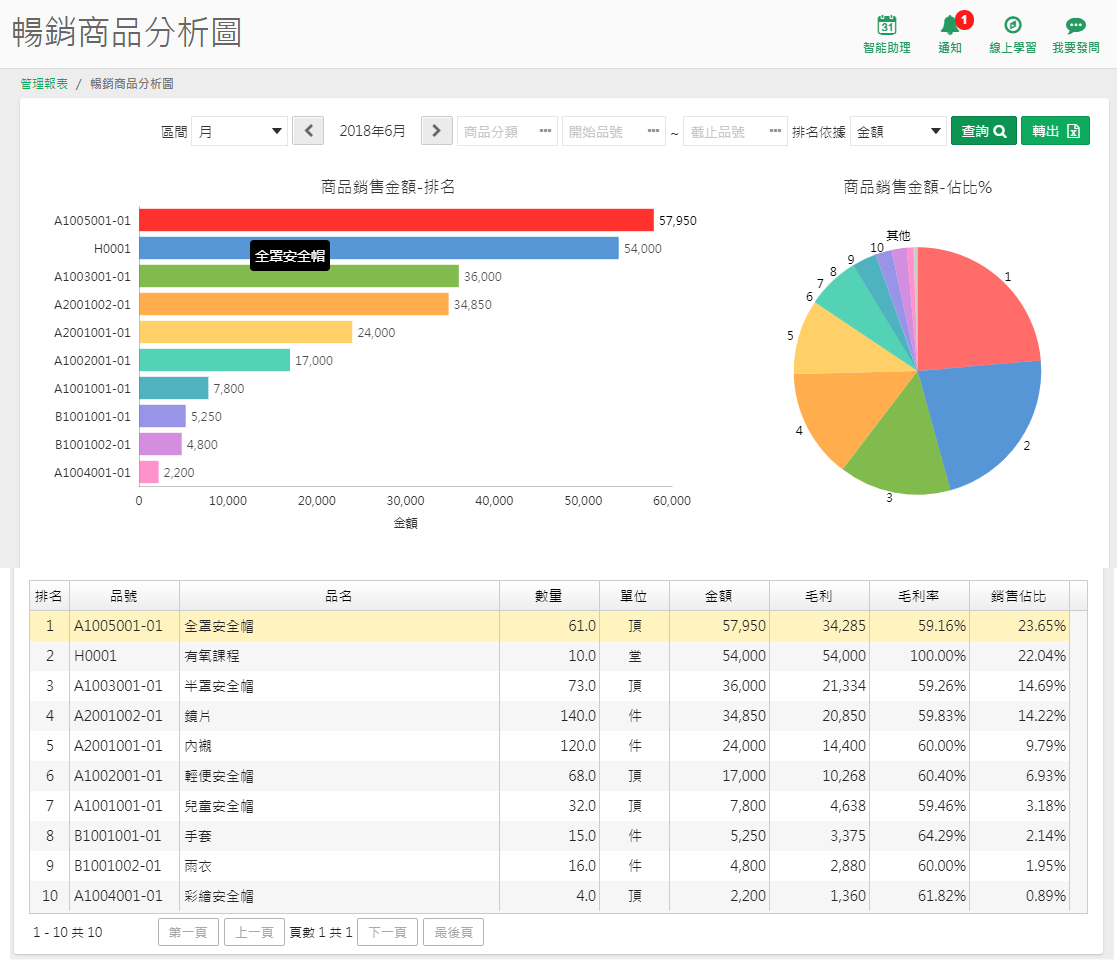Sort by the 金額 column header
Image resolution: width=1117 pixels, height=960 pixels.
(x=719, y=595)
